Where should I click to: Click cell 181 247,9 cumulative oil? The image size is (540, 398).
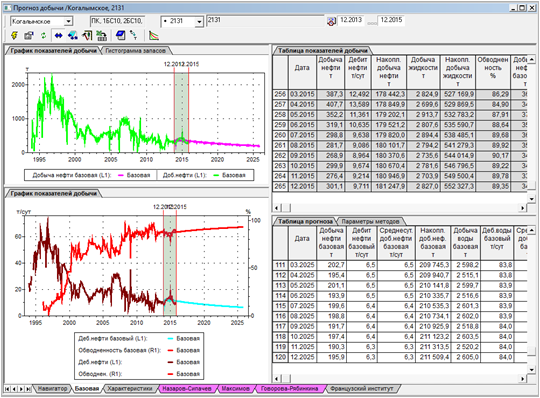point(389,186)
